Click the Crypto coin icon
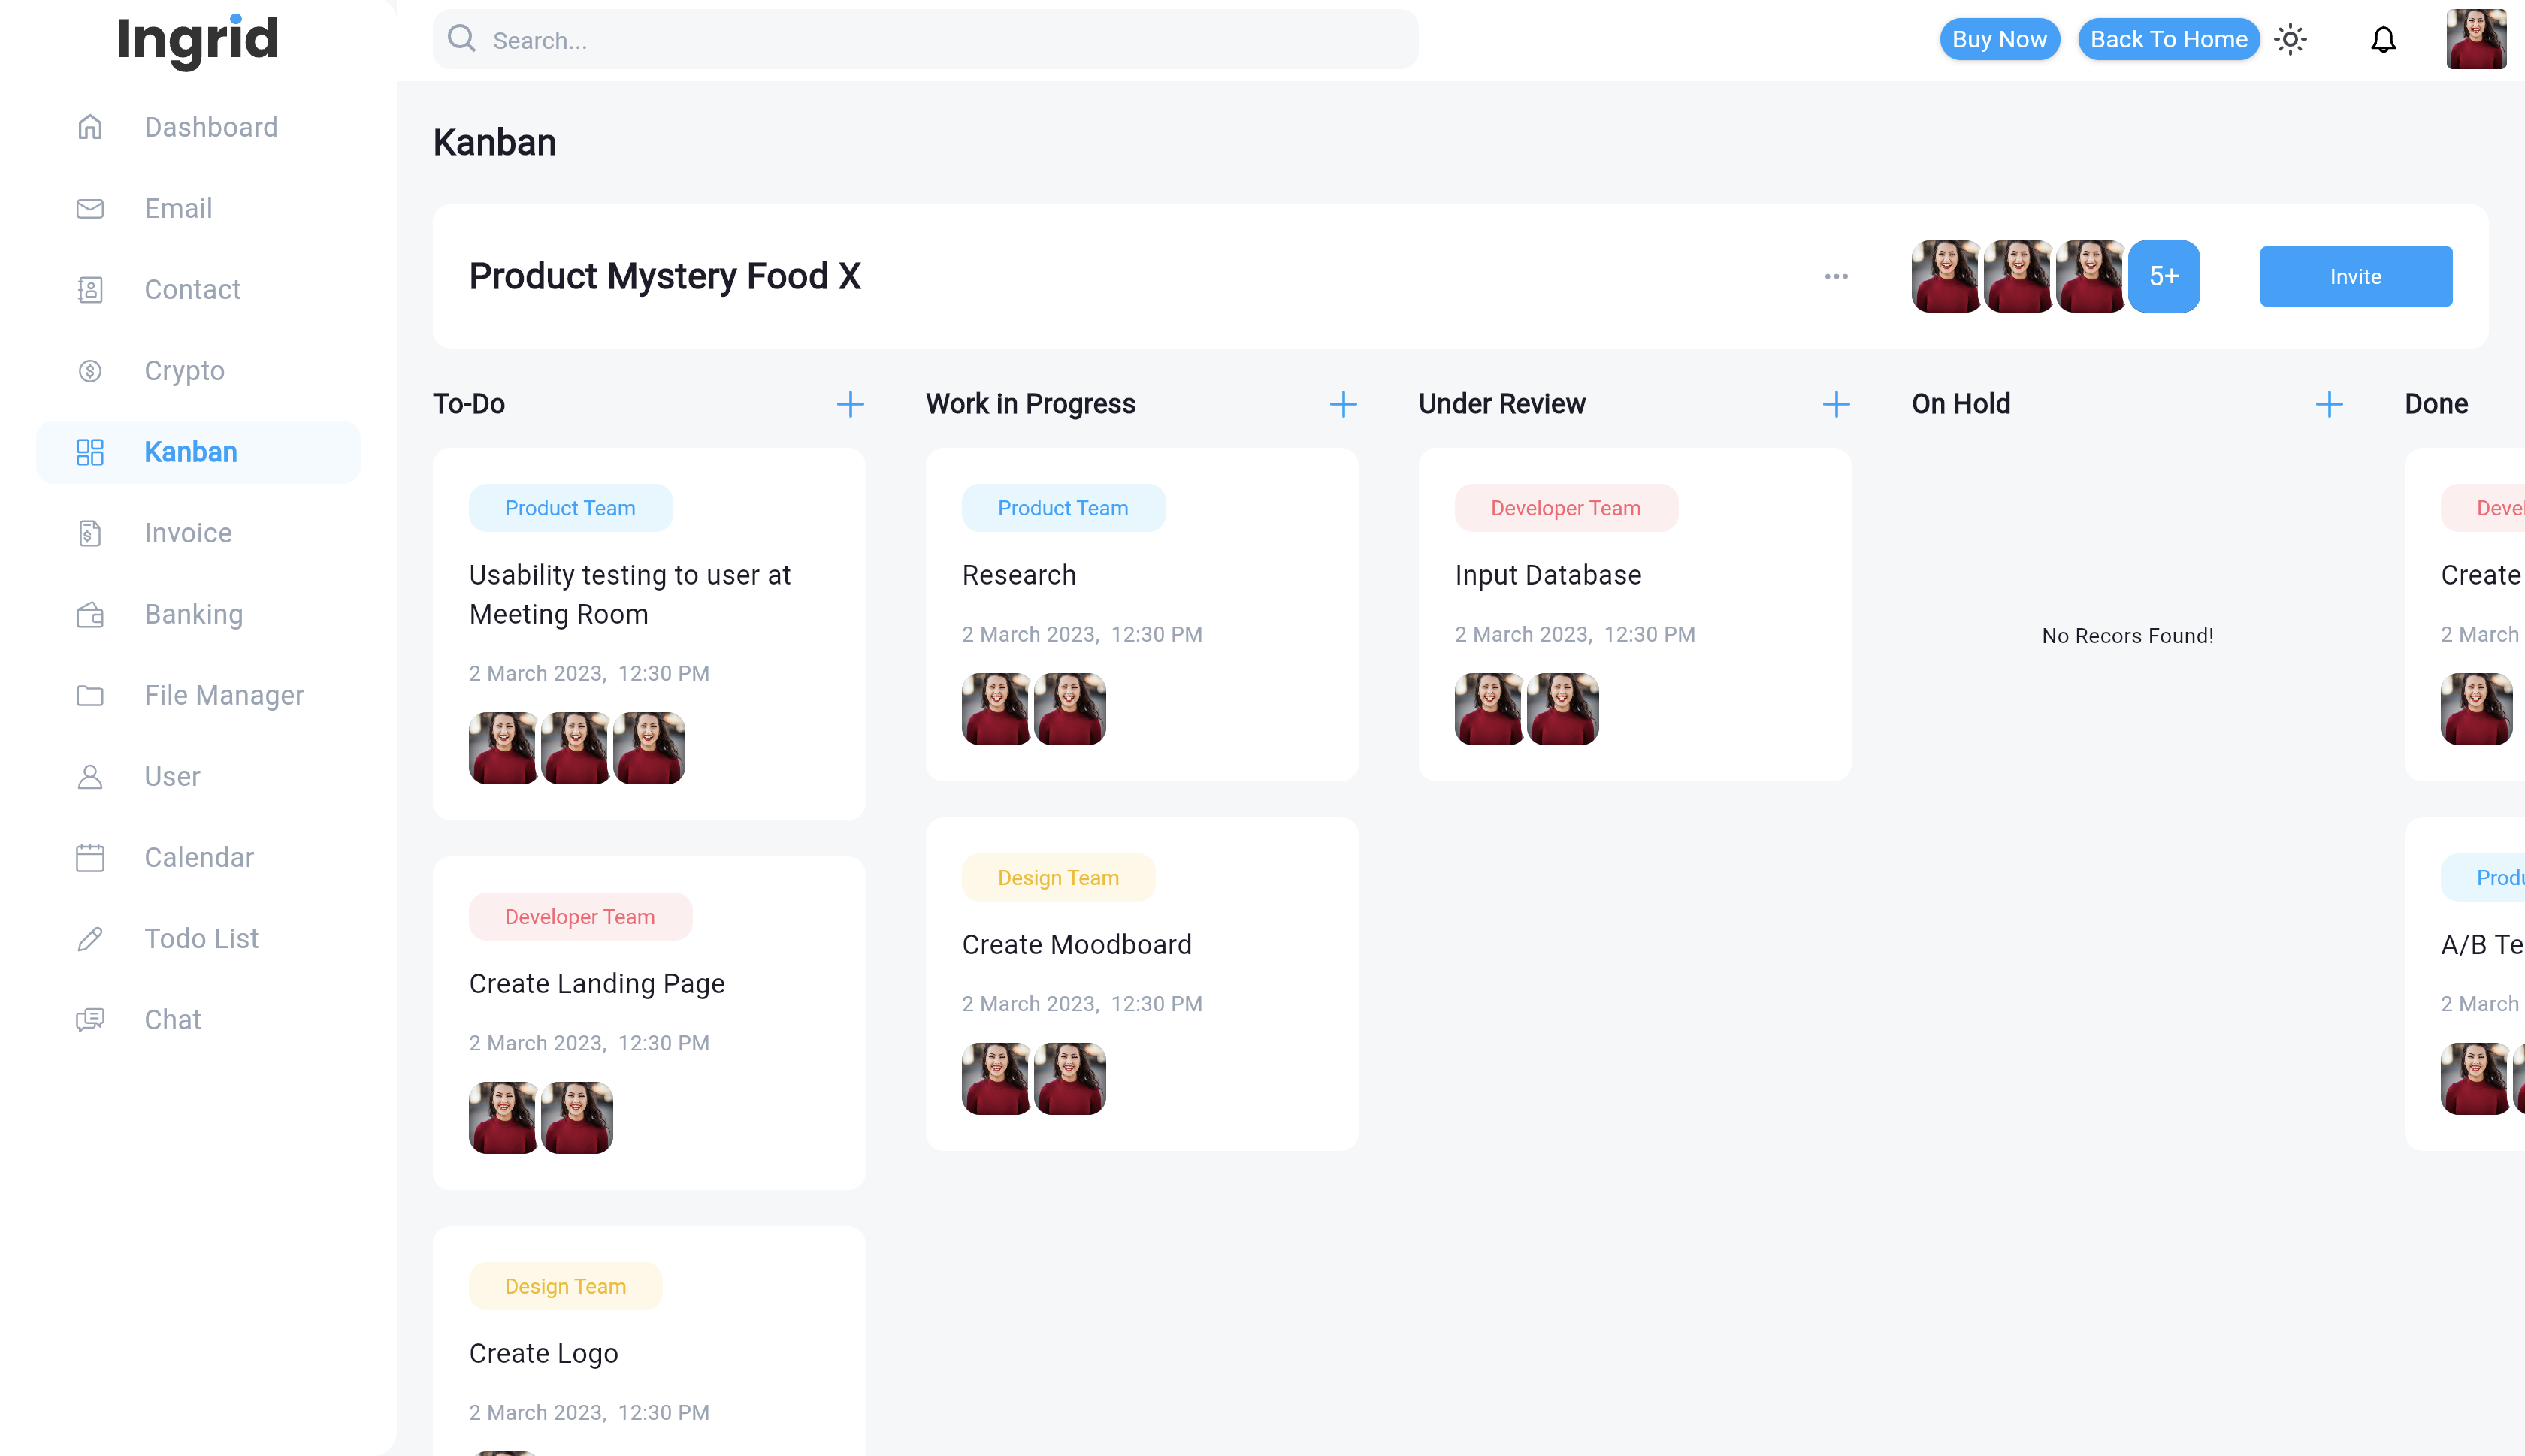The image size is (2525, 1456). [x=90, y=370]
